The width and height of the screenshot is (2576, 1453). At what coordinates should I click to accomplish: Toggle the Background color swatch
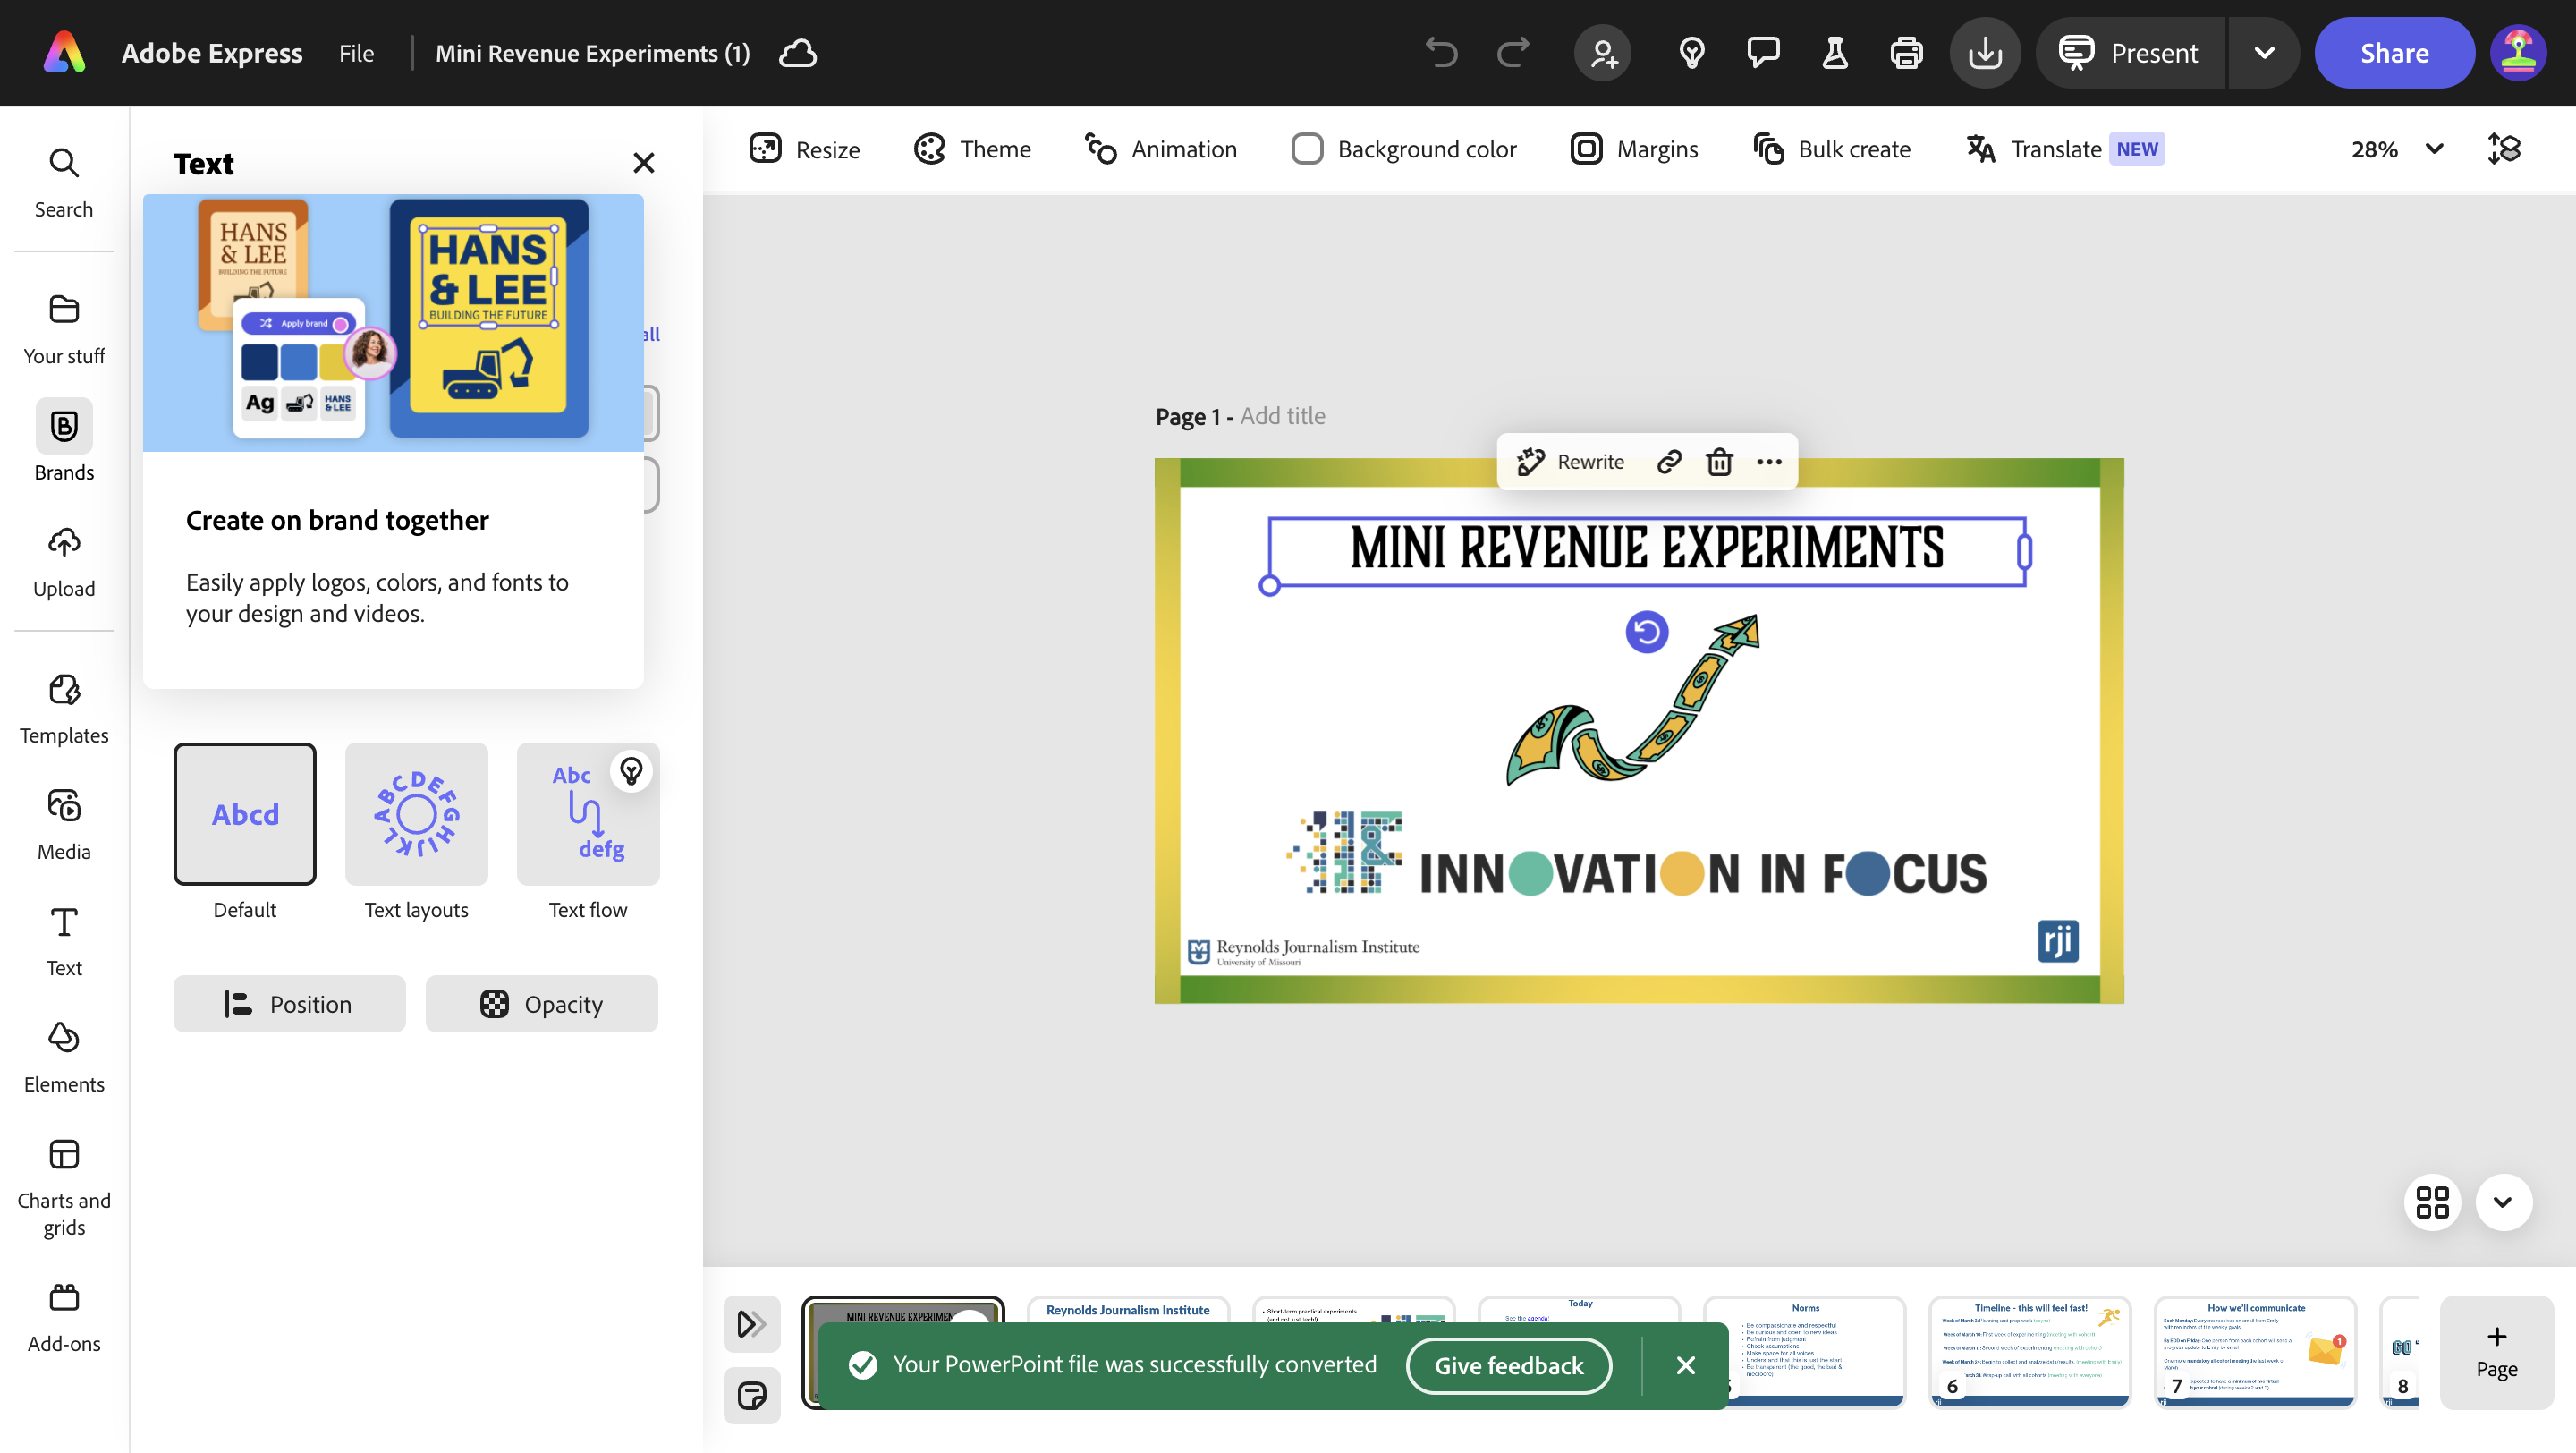(x=1307, y=149)
